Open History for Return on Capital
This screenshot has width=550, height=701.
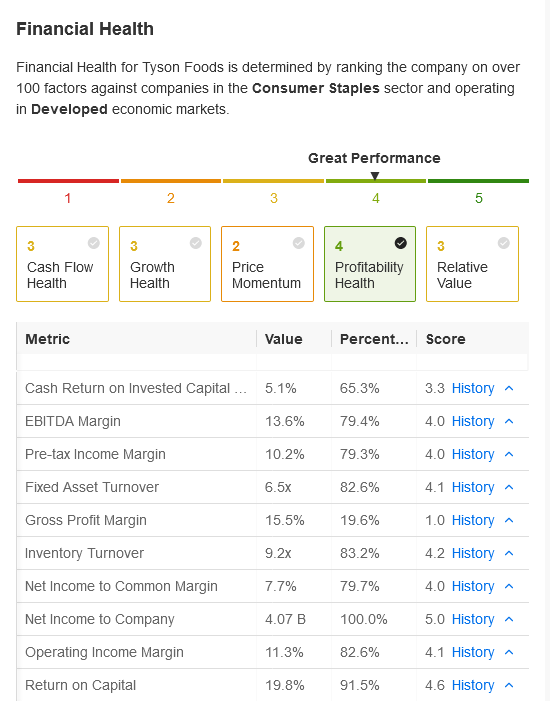coord(473,685)
